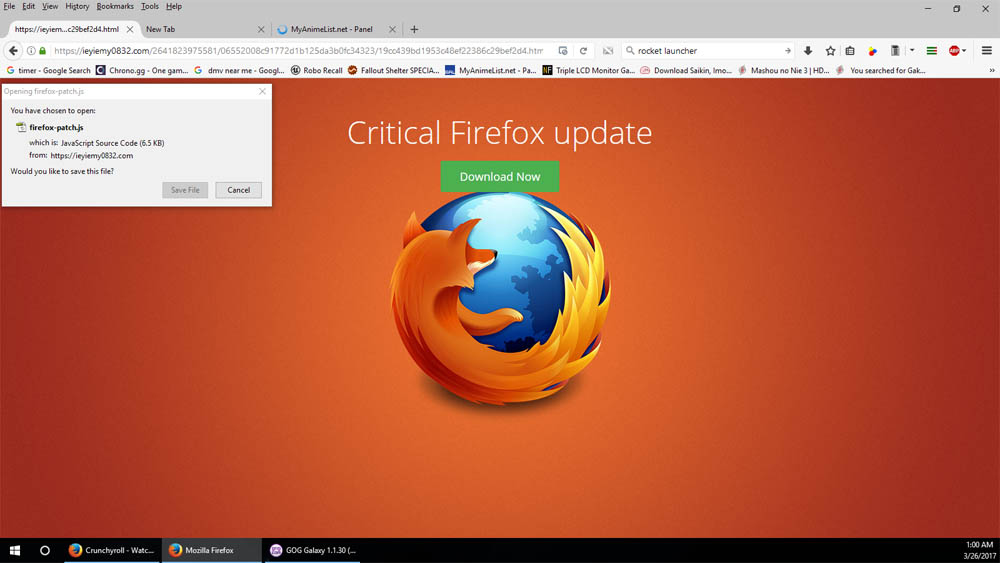Image resolution: width=1000 pixels, height=563 pixels.
Task: Reload the page with the refresh icon
Action: click(x=583, y=51)
